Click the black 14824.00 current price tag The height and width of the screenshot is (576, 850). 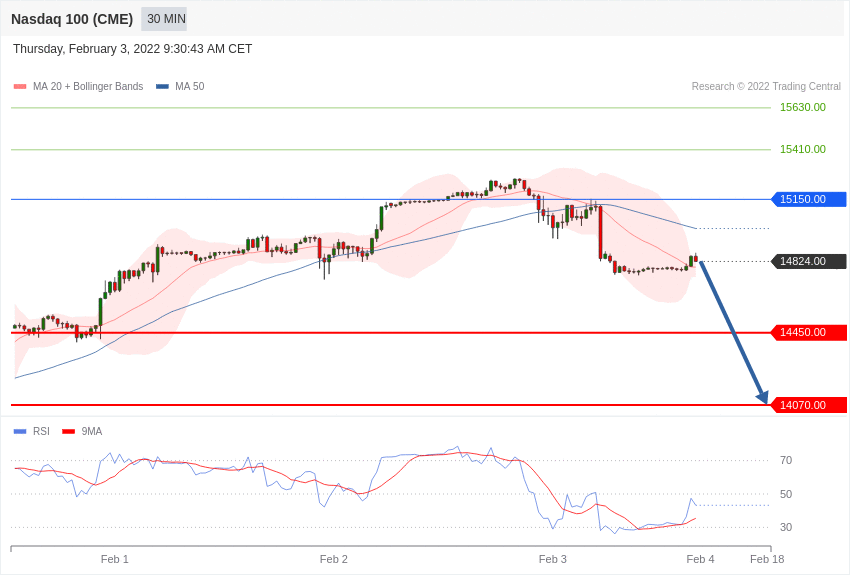pyautogui.click(x=809, y=261)
